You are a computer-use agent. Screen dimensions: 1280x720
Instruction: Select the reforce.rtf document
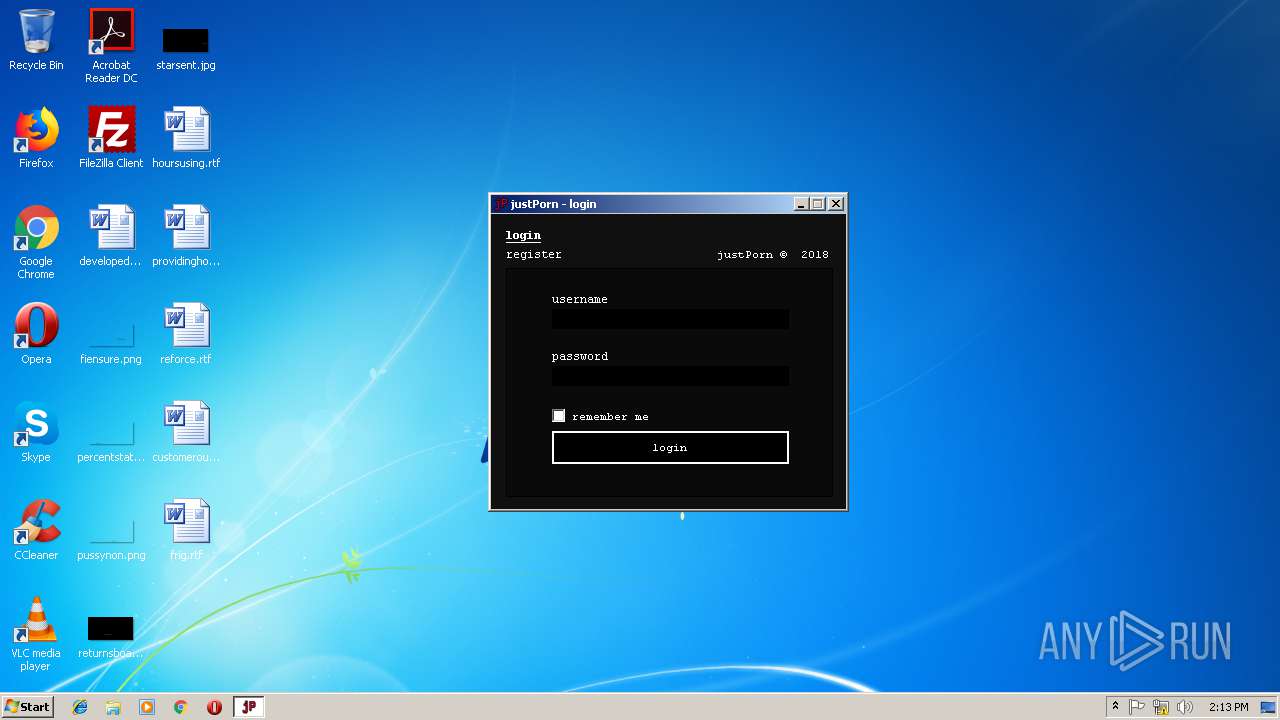point(186,335)
